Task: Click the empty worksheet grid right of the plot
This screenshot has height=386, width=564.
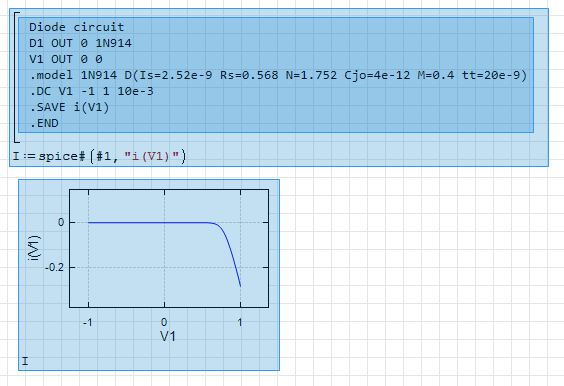Action: [421, 273]
